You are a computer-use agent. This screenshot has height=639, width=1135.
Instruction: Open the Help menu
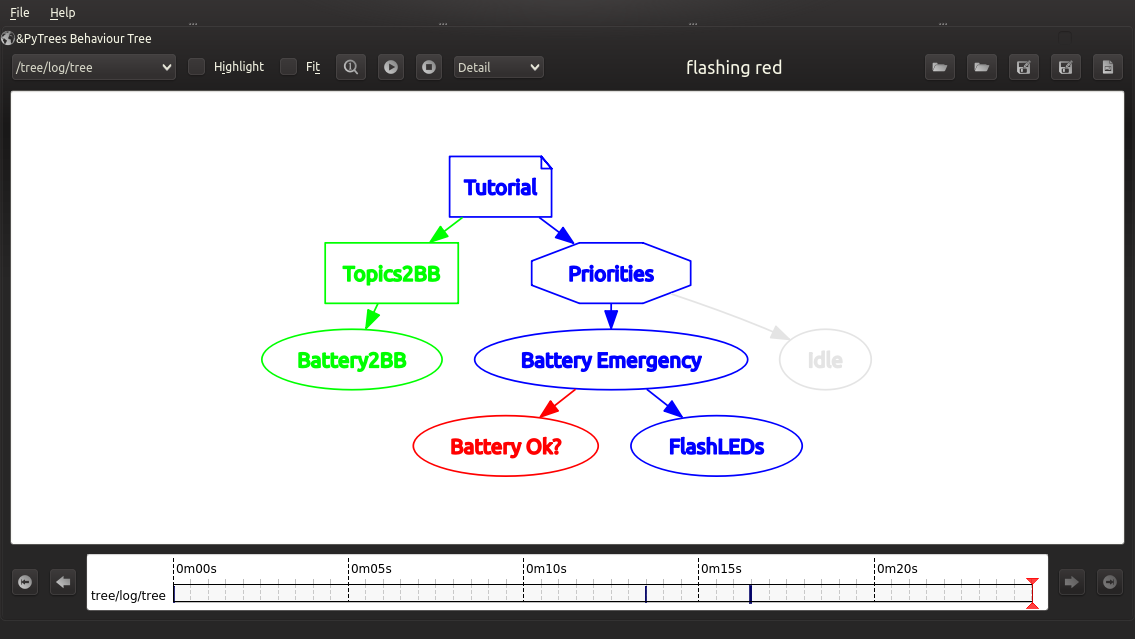[x=62, y=13]
